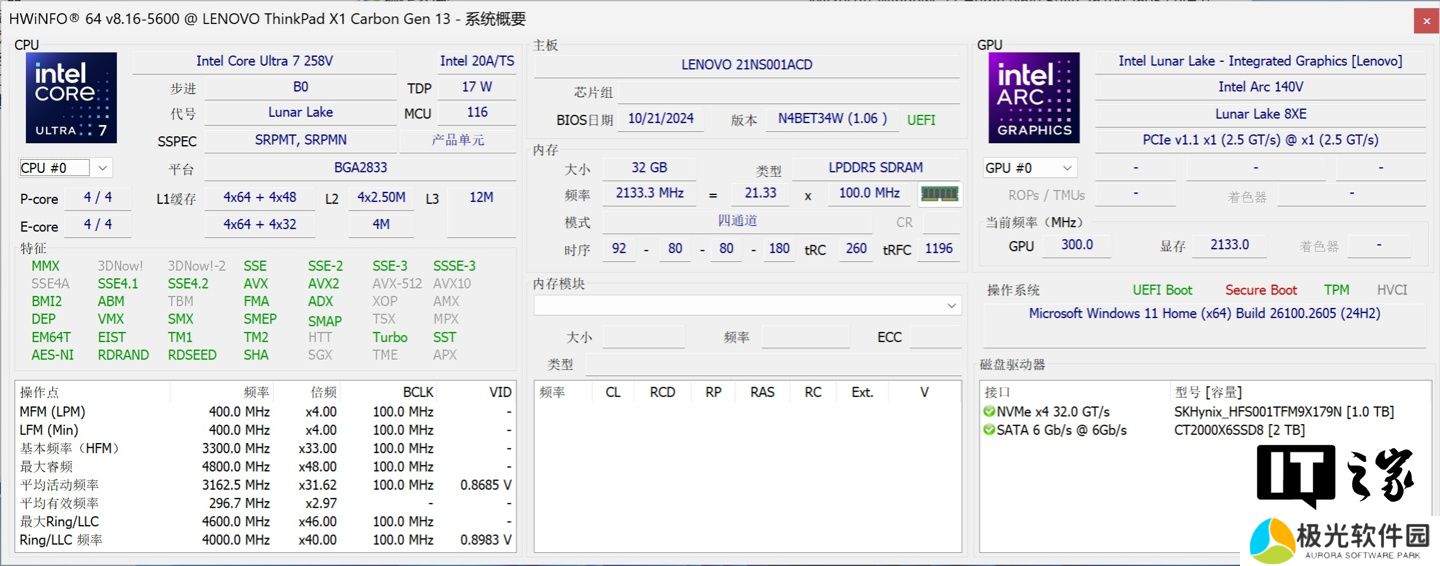This screenshot has height=566, width=1440.
Task: Click the HVCI status label
Action: pos(1392,290)
